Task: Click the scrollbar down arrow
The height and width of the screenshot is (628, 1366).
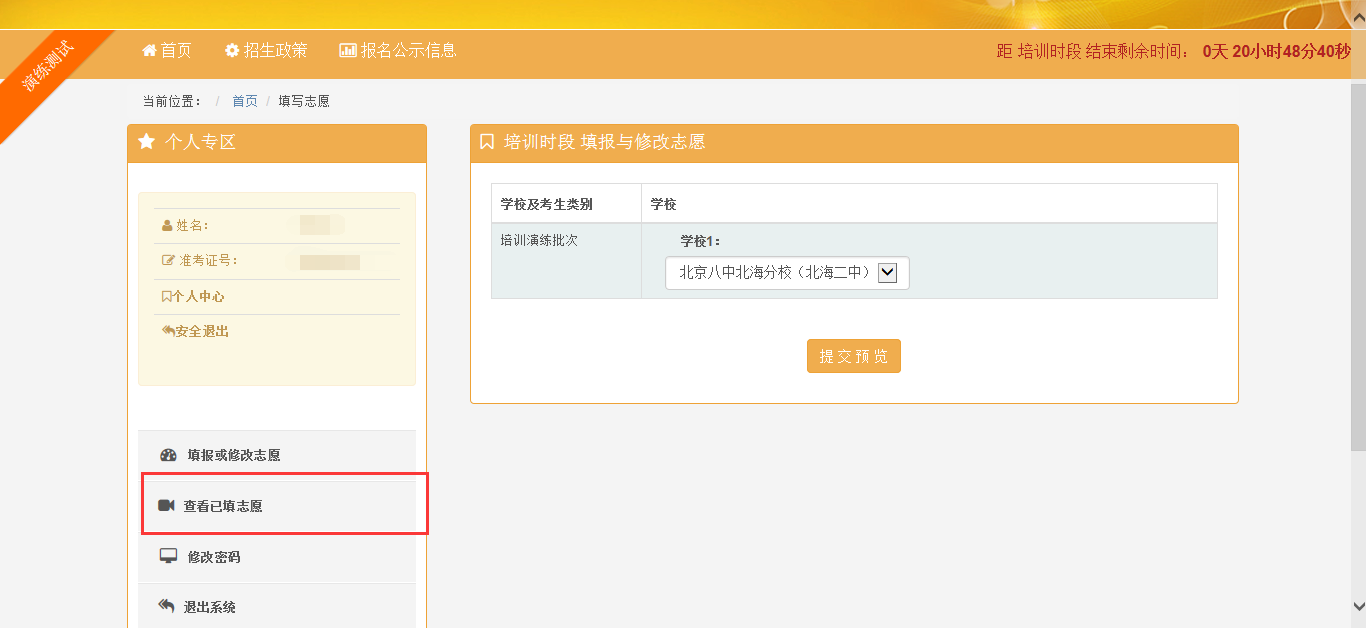Action: [x=1357, y=606]
